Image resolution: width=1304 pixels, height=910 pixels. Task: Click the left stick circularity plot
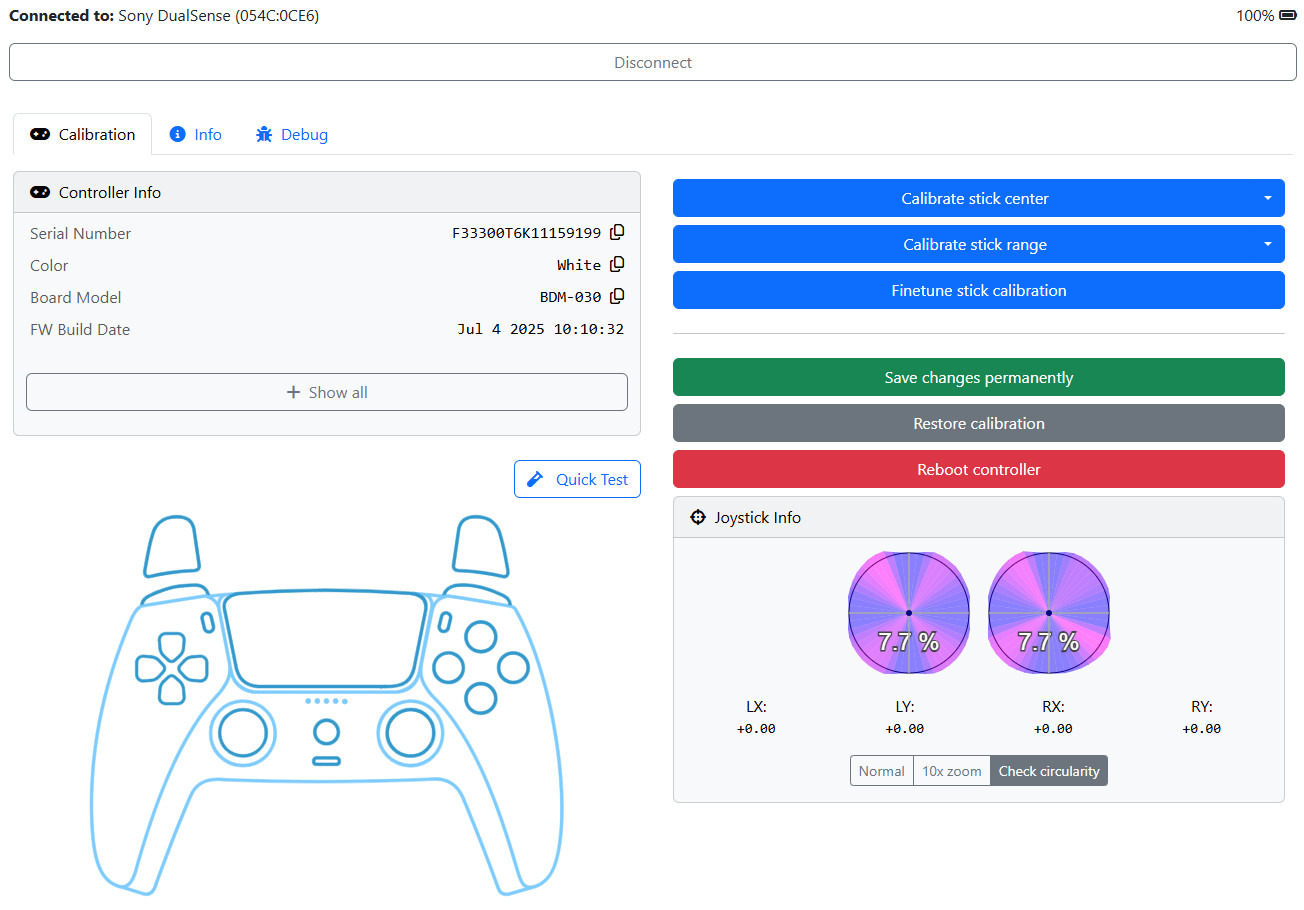pos(909,612)
